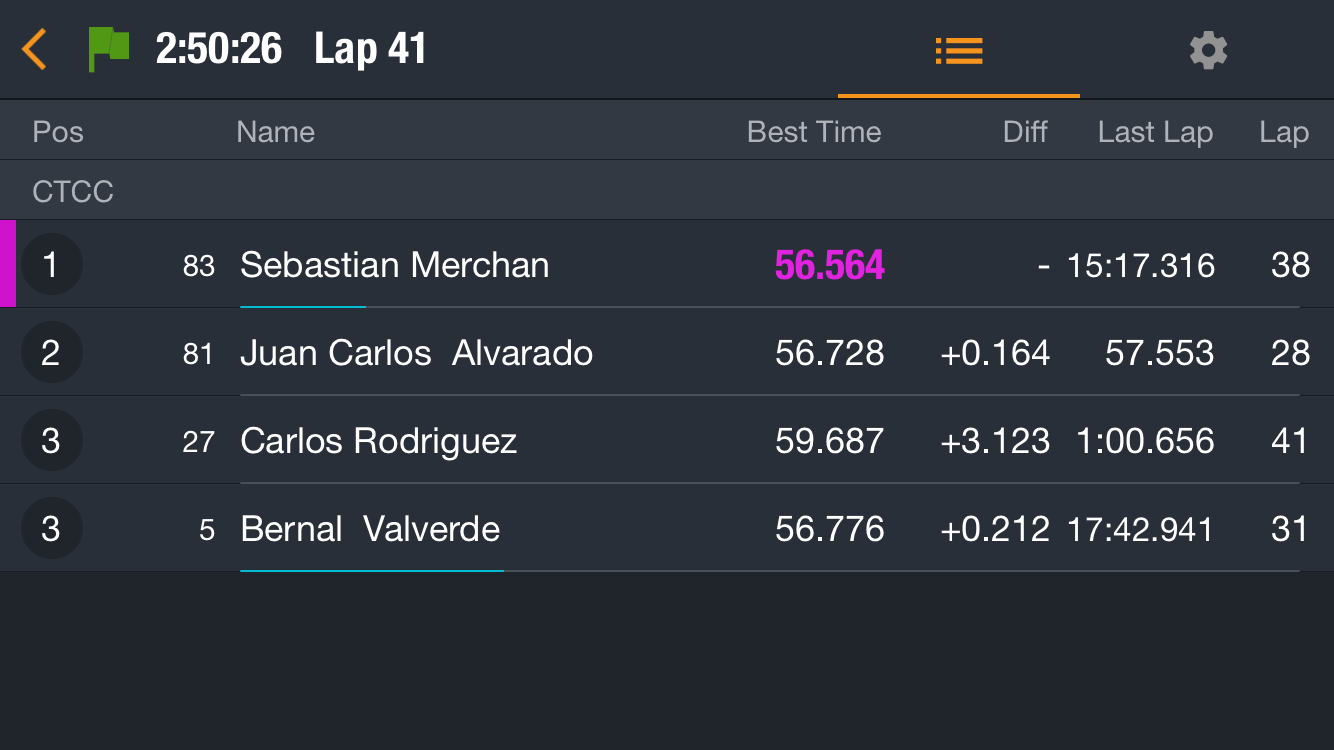Tap position badge beside Carlos Rodriguez
The image size is (1334, 750).
tap(51, 441)
